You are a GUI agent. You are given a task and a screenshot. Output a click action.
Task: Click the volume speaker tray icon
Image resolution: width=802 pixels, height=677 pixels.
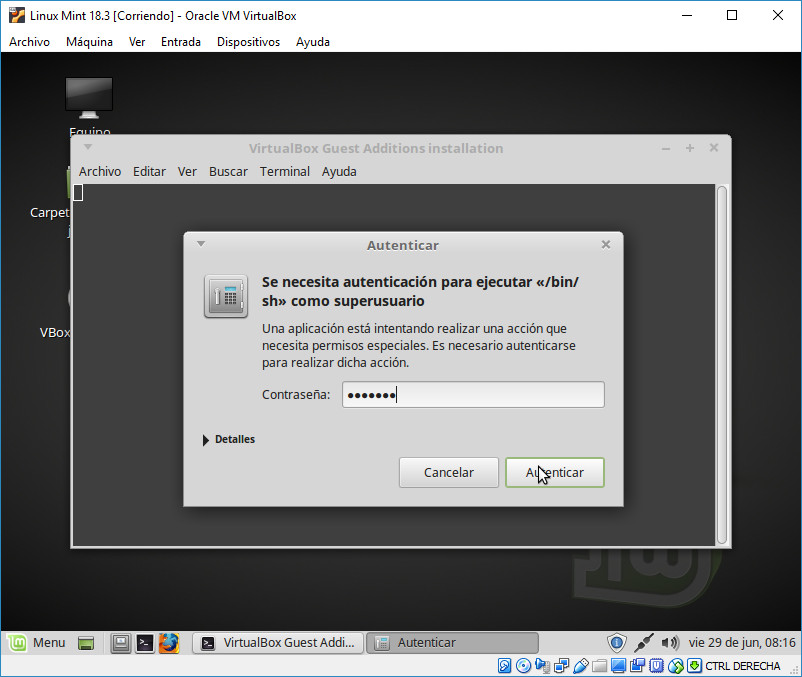(x=670, y=642)
